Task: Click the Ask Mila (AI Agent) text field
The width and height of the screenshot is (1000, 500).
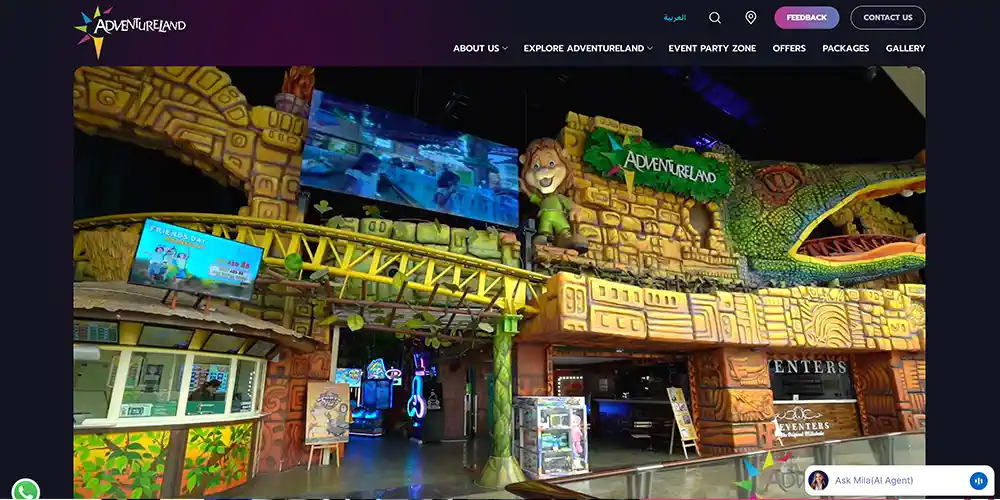Action: pyautogui.click(x=895, y=481)
